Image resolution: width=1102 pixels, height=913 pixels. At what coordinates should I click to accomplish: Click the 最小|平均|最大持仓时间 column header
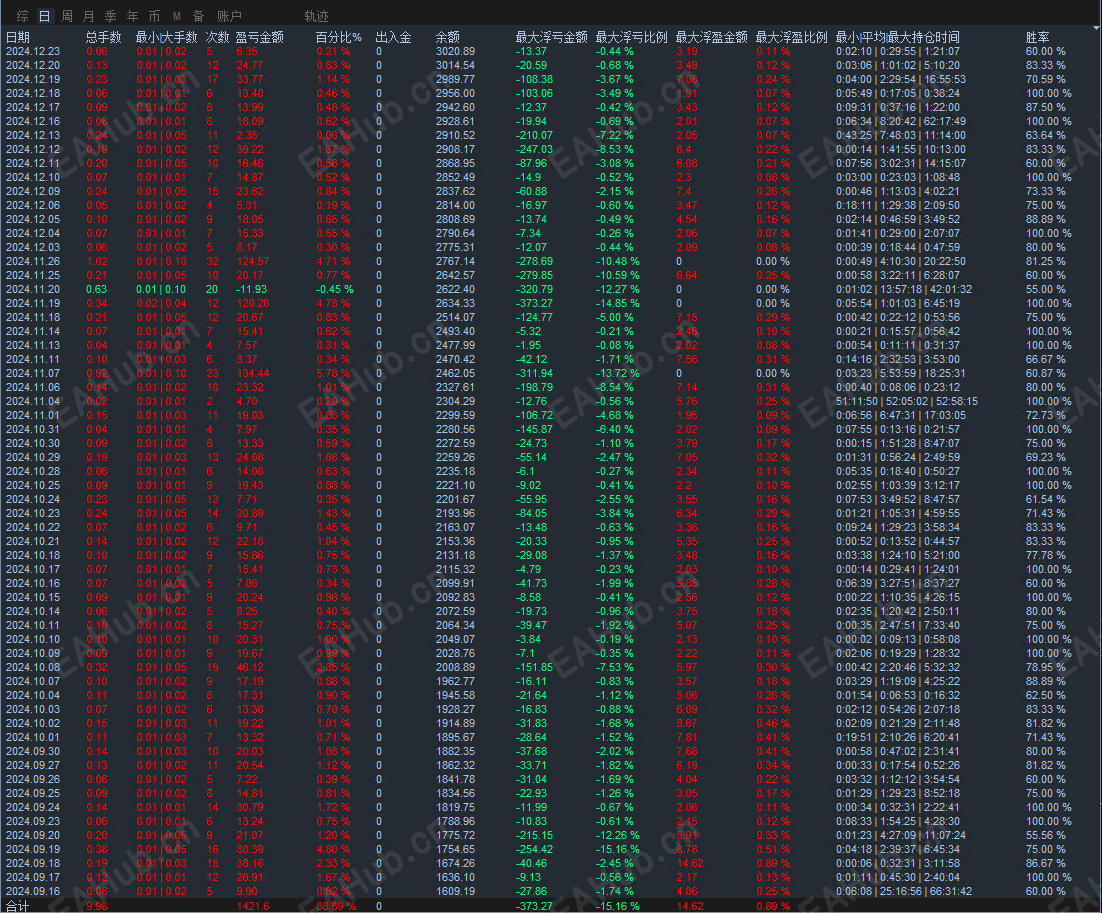[897, 37]
